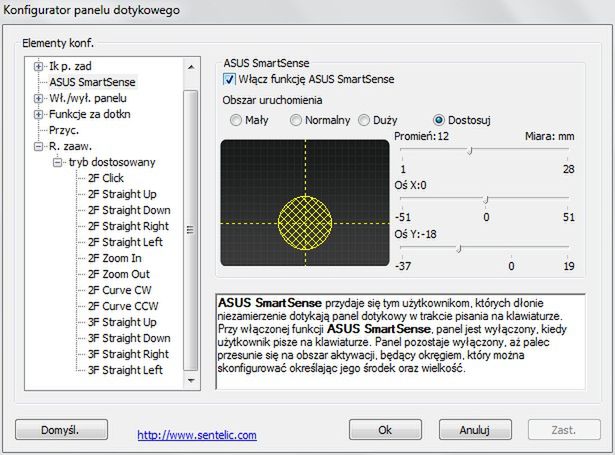615x455 pixels.
Task: Click the Domyśl. button
Action: (61, 430)
